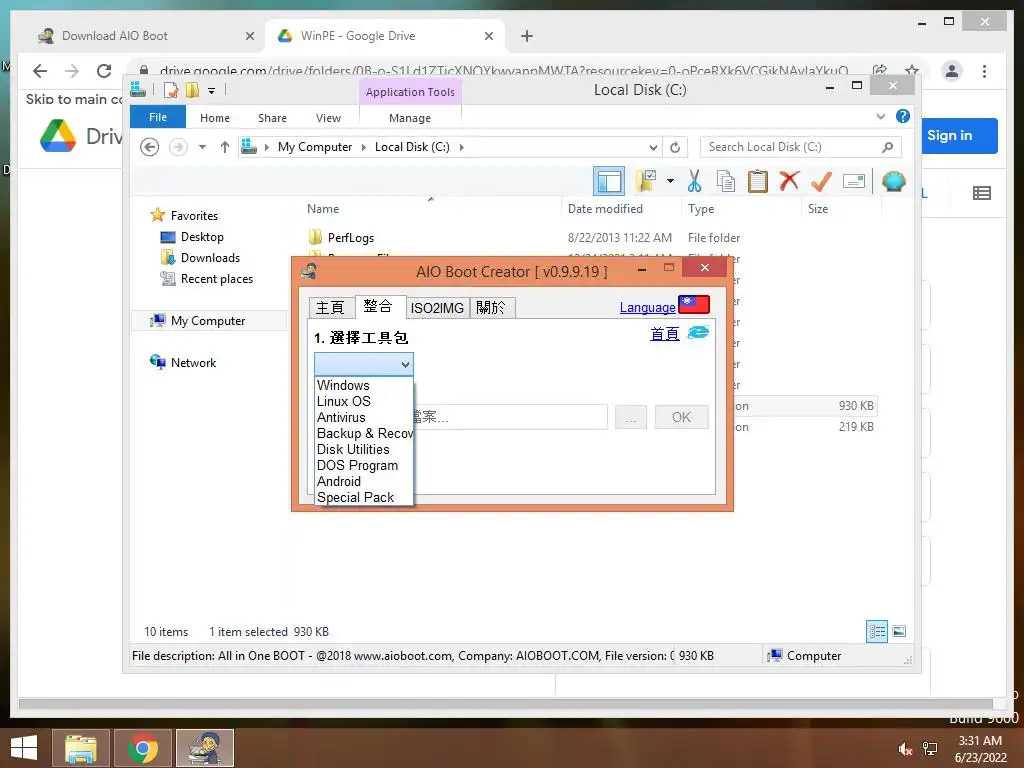Open the 關於 tab

pyautogui.click(x=492, y=308)
